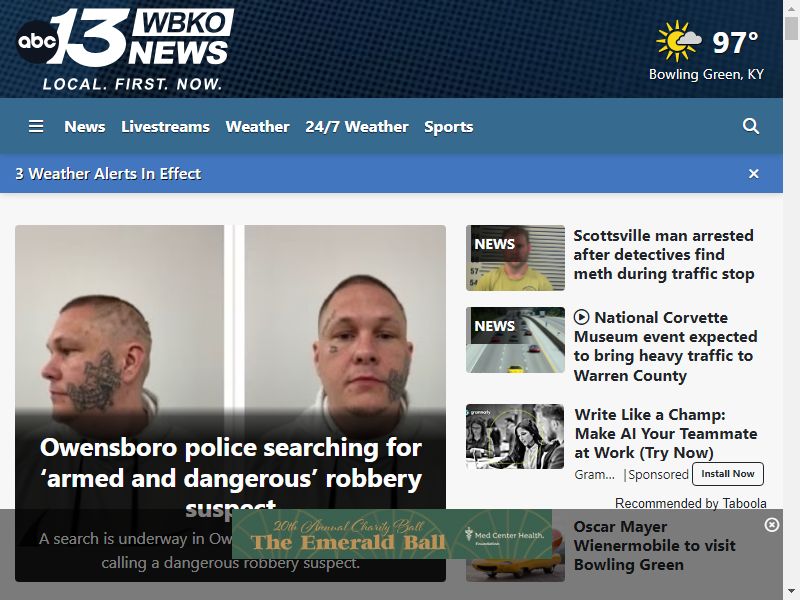Open the hamburger navigation menu
The width and height of the screenshot is (800, 600).
[x=36, y=126]
